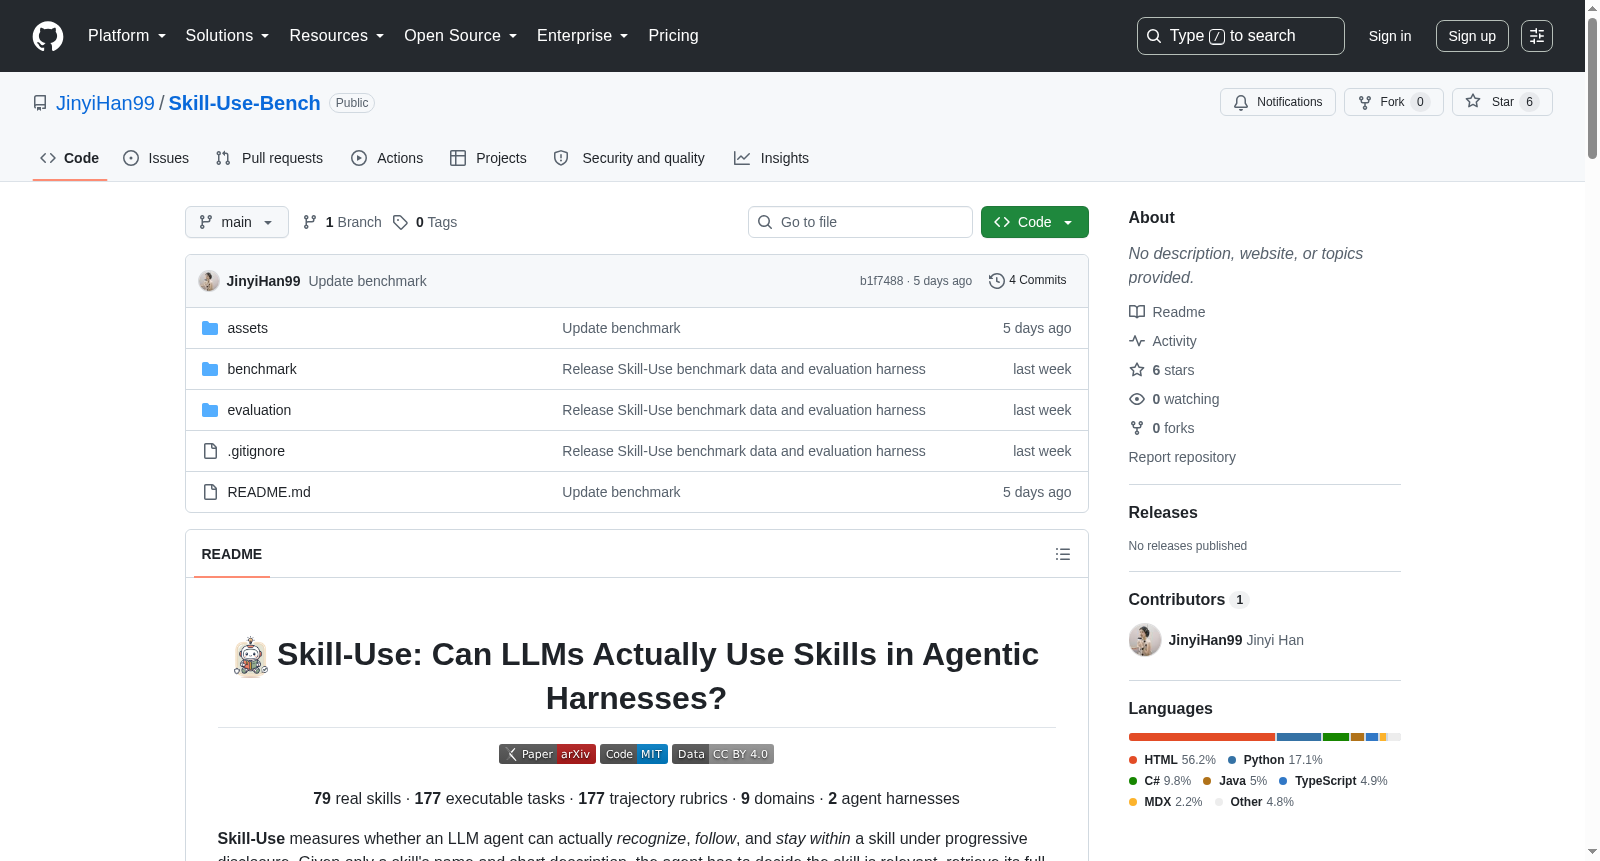Viewport: 1600px width, 861px height.
Task: Open commit b1f7488 link
Action: click(x=881, y=281)
